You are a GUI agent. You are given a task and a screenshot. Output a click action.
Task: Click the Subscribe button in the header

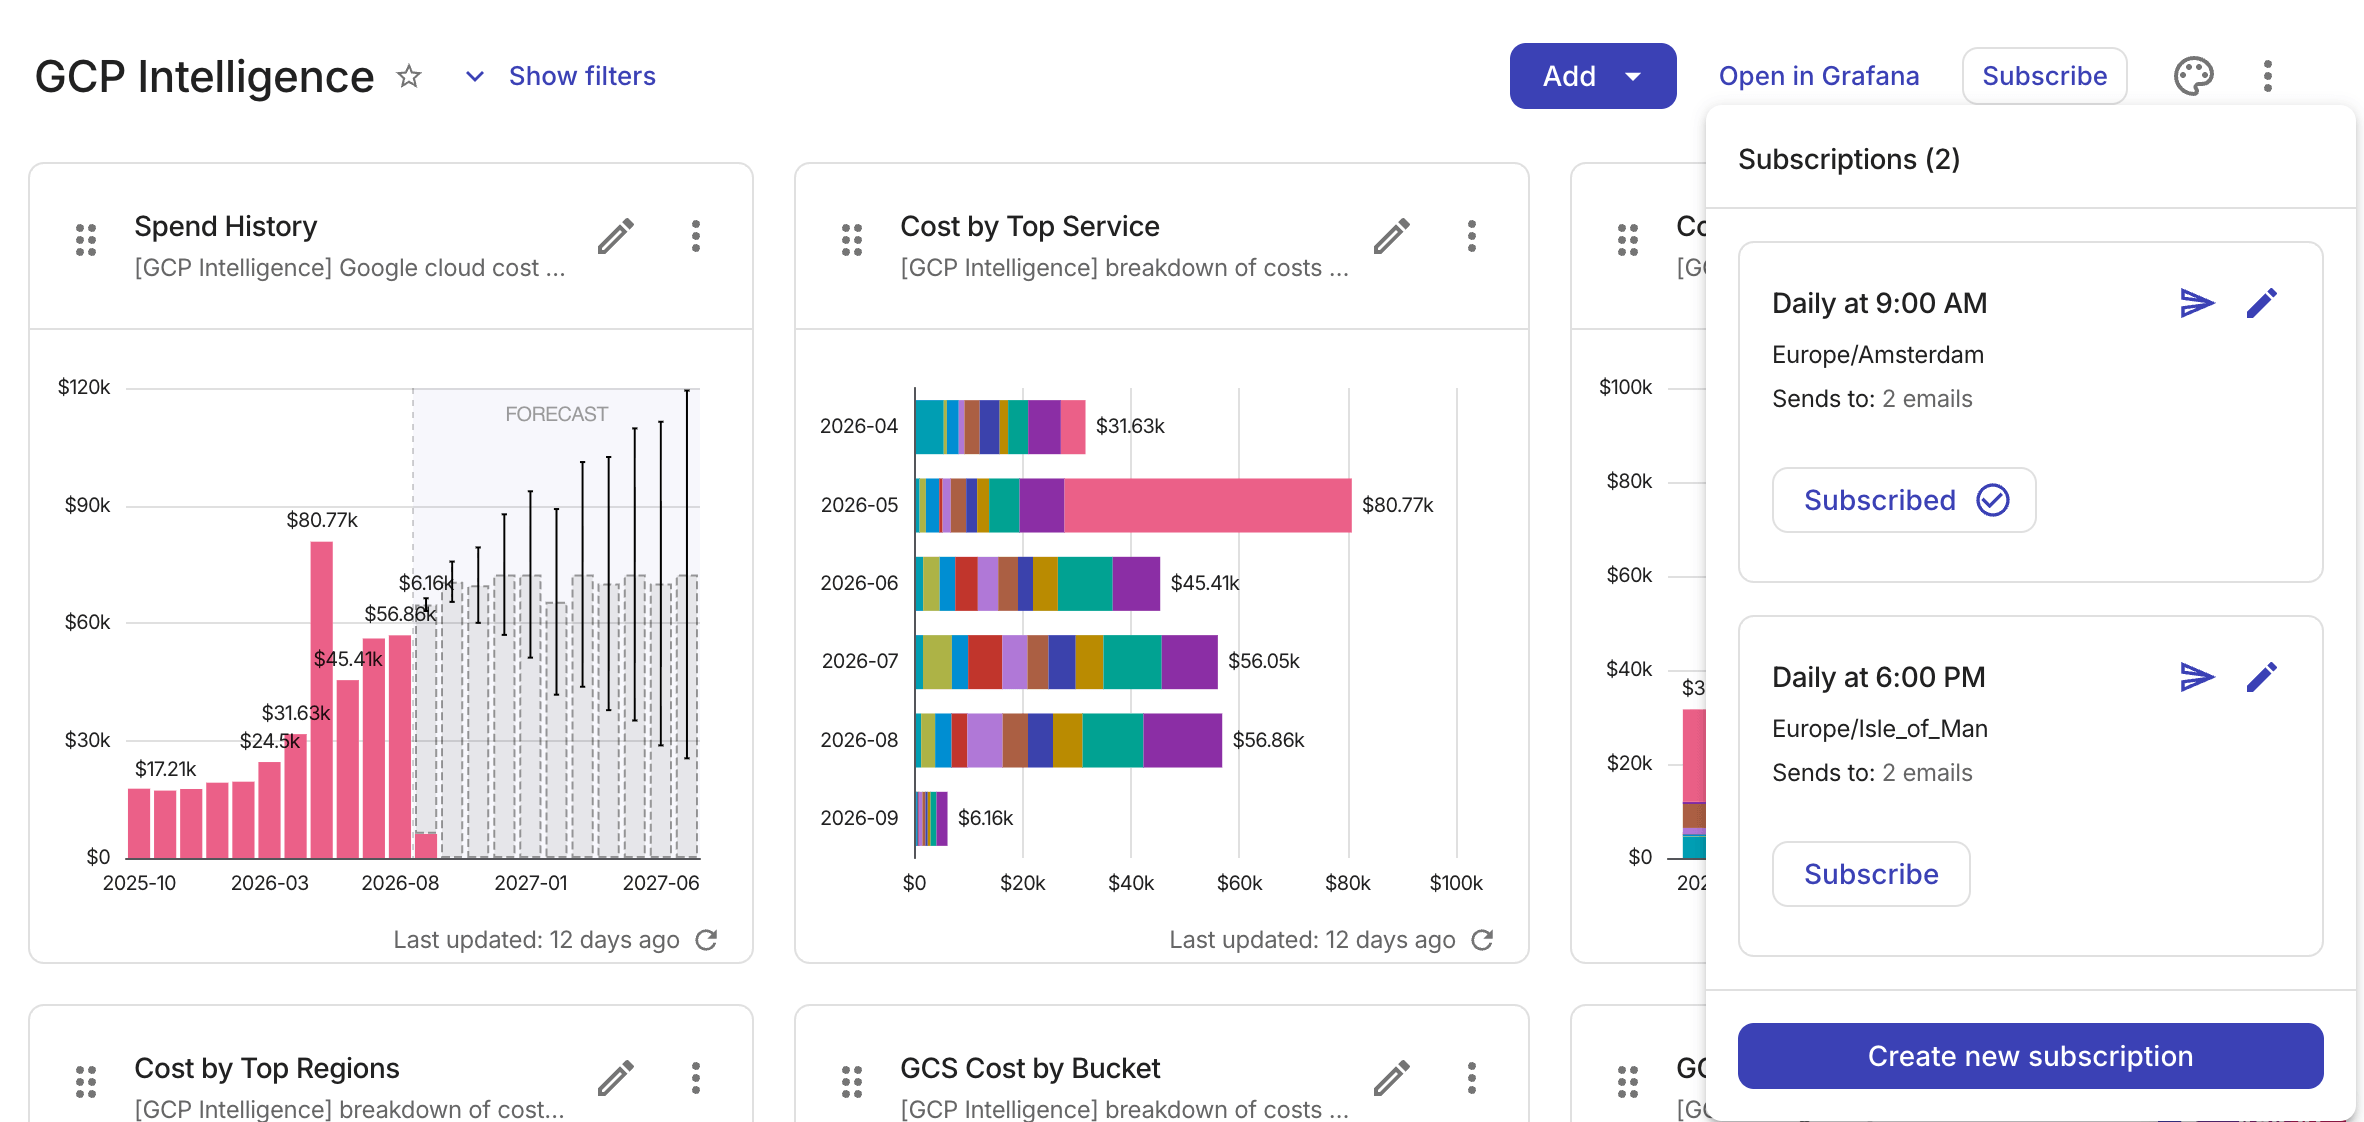2044,76
